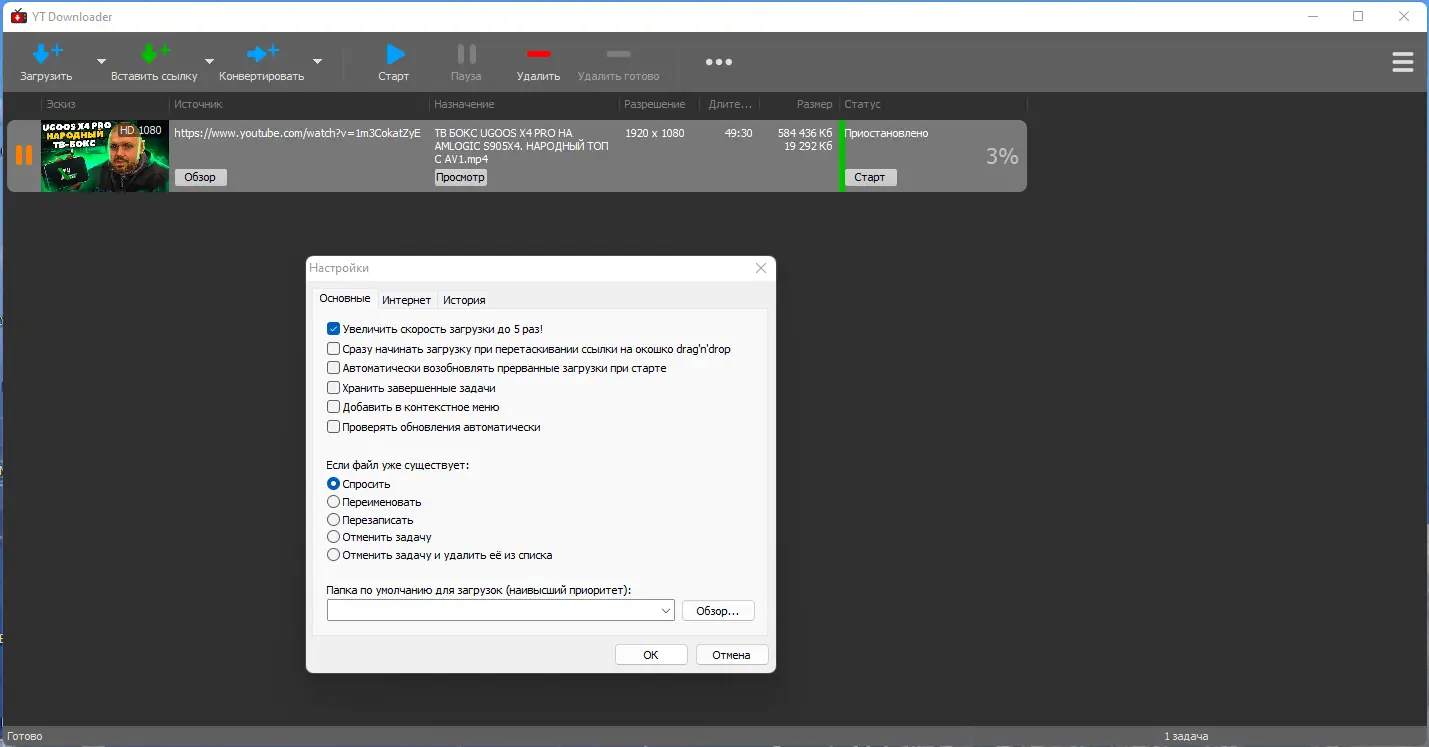The height and width of the screenshot is (747, 1429).
Task: Click the HD 1080 badge on the thumbnail
Action: [x=140, y=130]
